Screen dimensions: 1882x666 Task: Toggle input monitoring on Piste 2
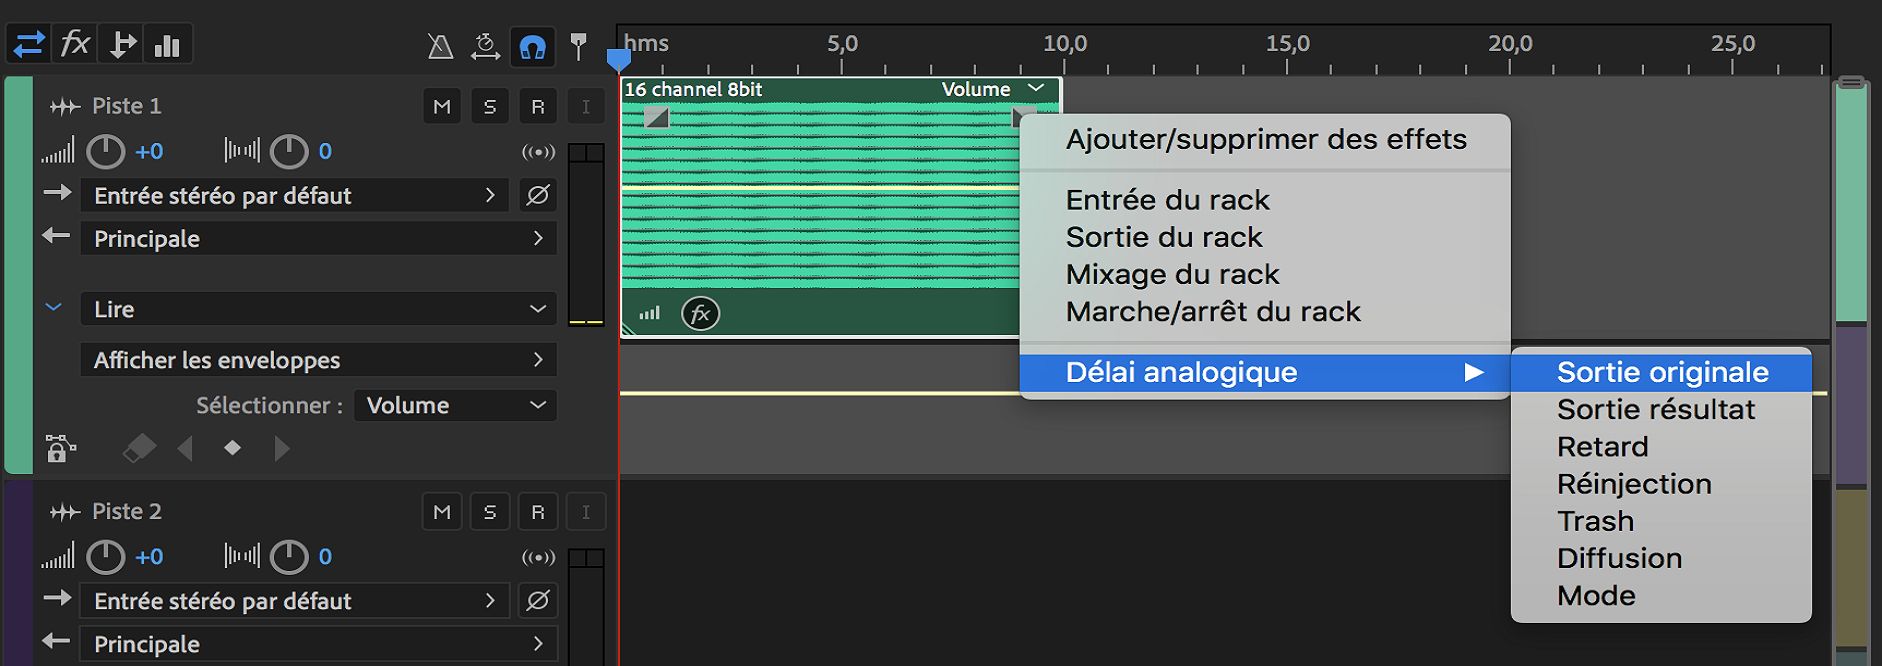click(x=586, y=512)
